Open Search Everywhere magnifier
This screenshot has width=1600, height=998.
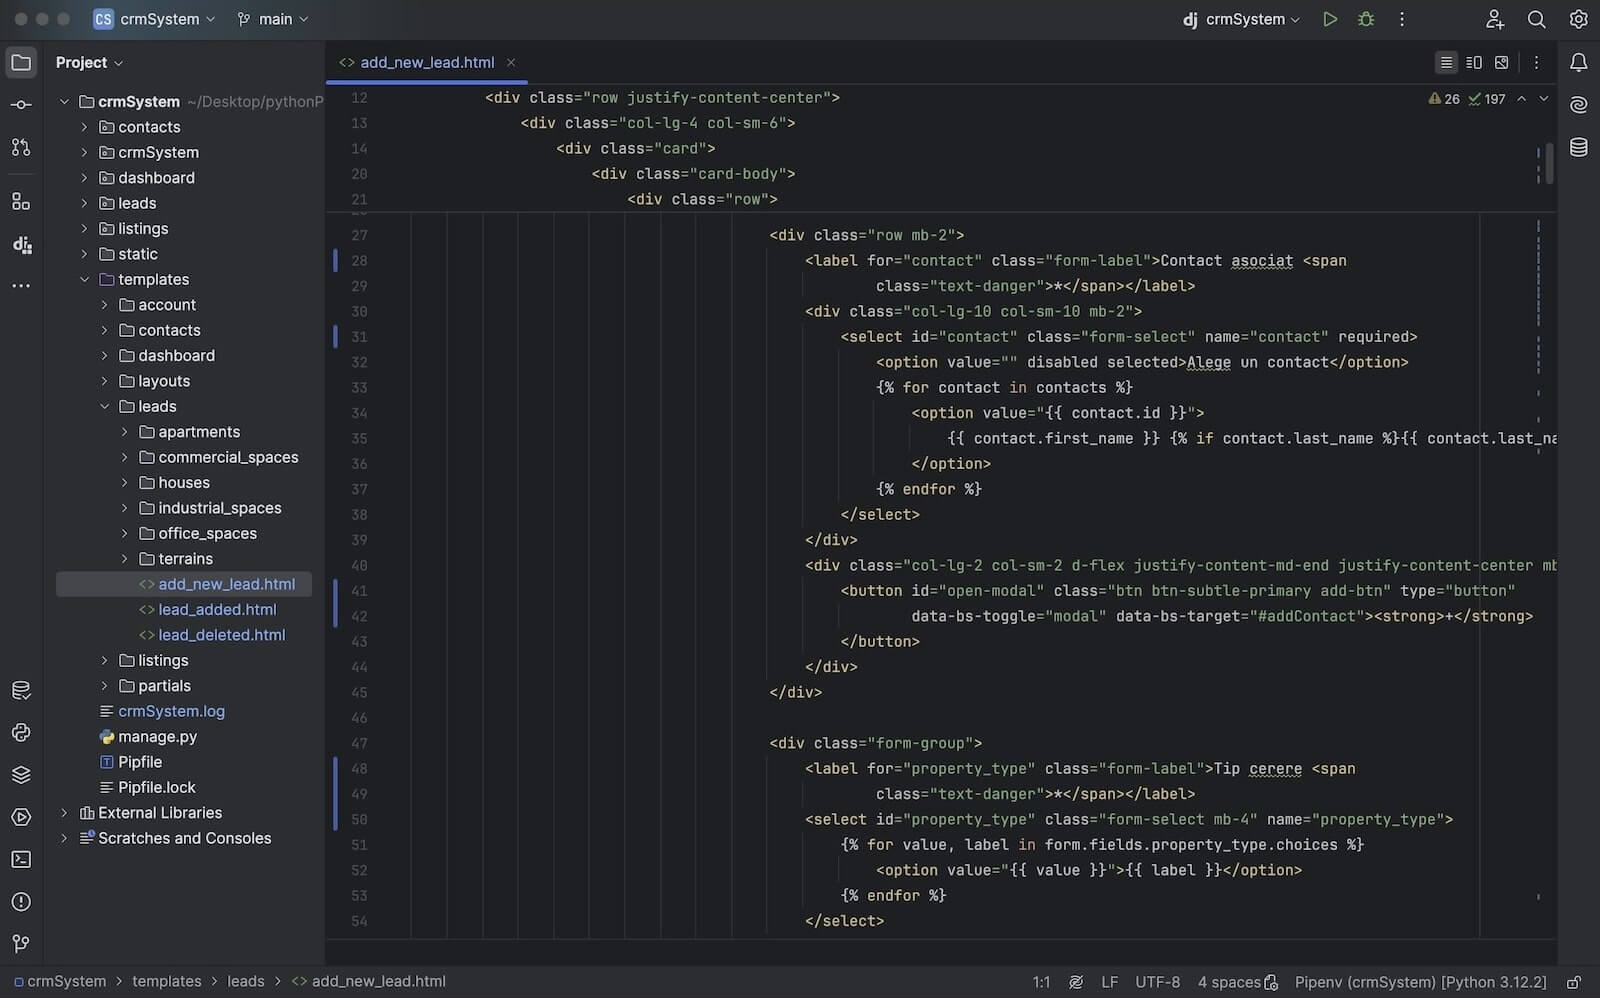tap(1537, 19)
